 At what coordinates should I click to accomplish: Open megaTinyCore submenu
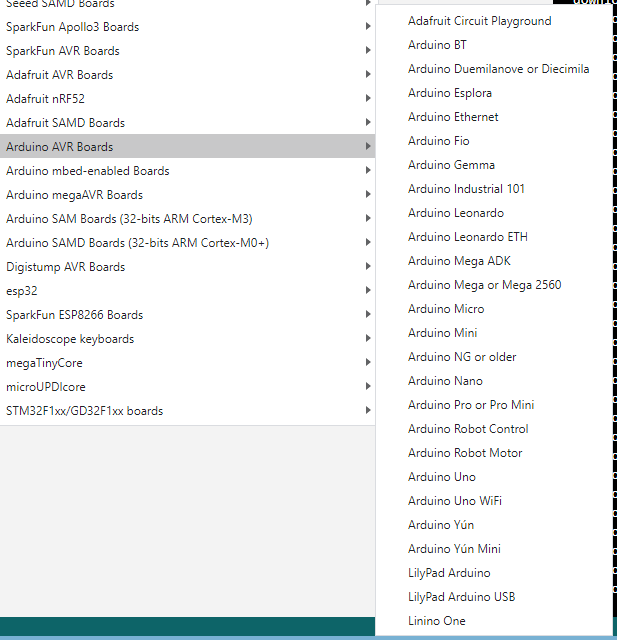coord(187,363)
